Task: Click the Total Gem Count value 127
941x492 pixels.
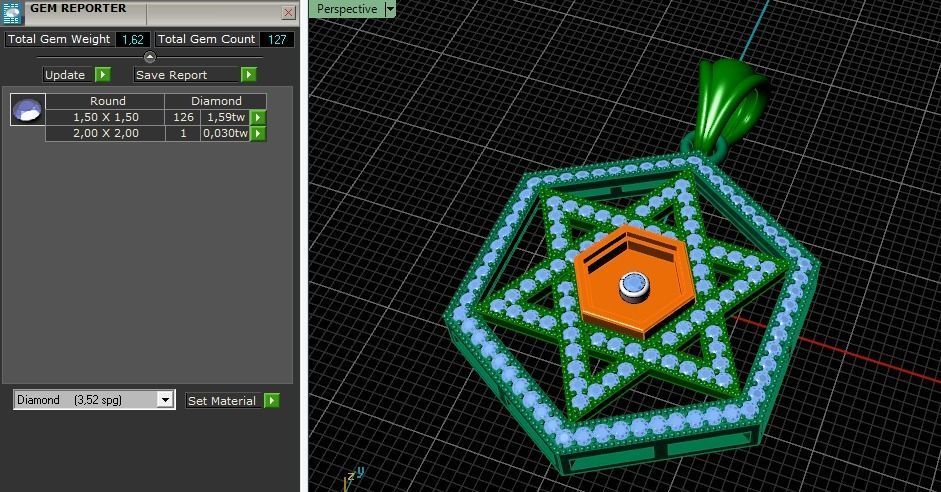Action: [277, 40]
